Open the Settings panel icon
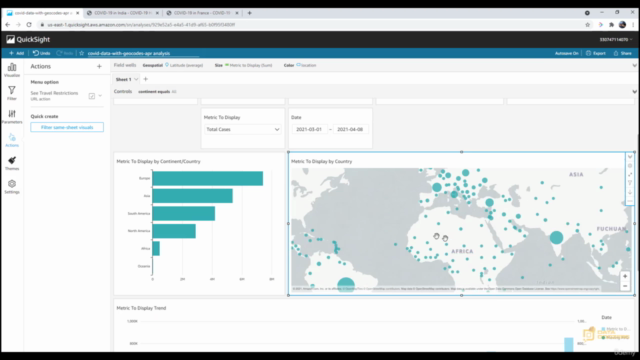Screen dimensions: 640x360 coord(12,187)
